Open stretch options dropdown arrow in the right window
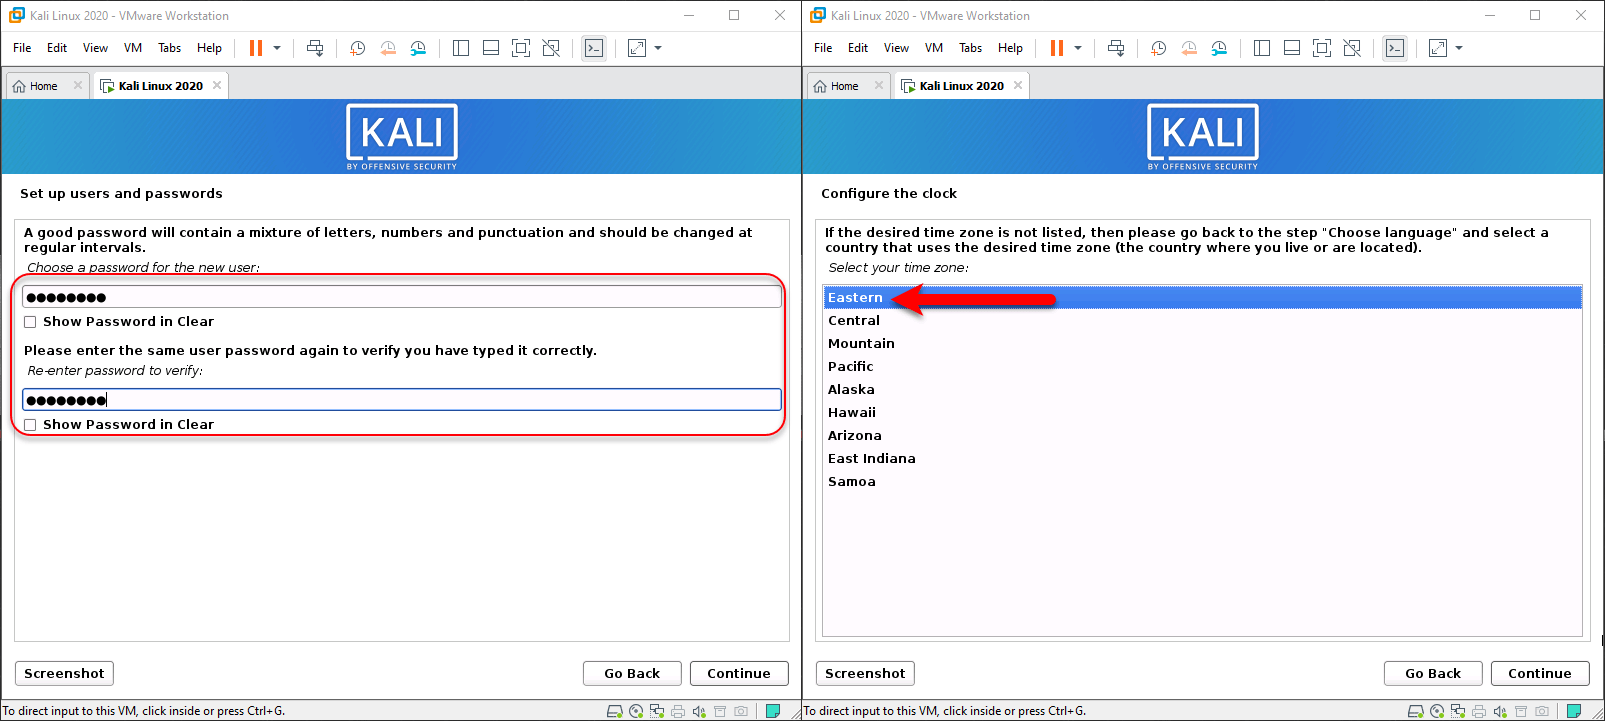The width and height of the screenshot is (1605, 721). pos(1459,48)
